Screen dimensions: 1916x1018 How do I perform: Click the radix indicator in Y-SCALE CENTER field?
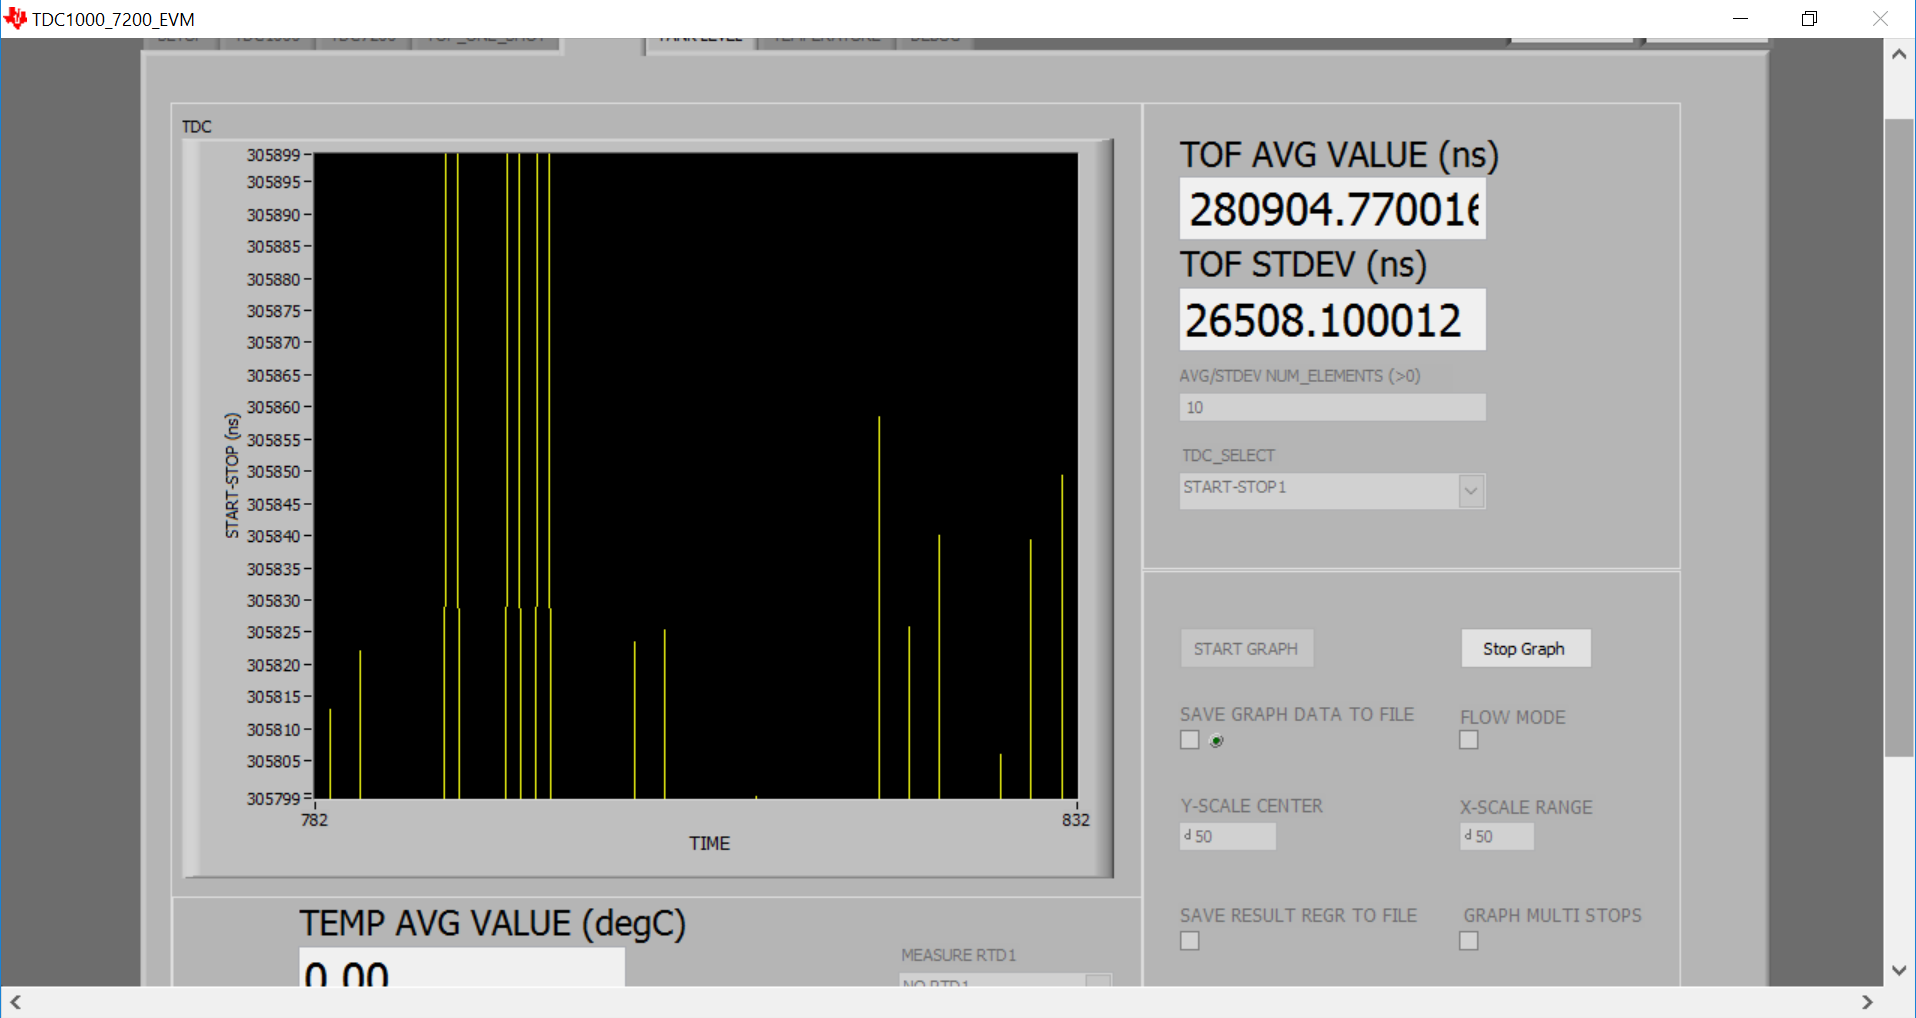(1187, 835)
